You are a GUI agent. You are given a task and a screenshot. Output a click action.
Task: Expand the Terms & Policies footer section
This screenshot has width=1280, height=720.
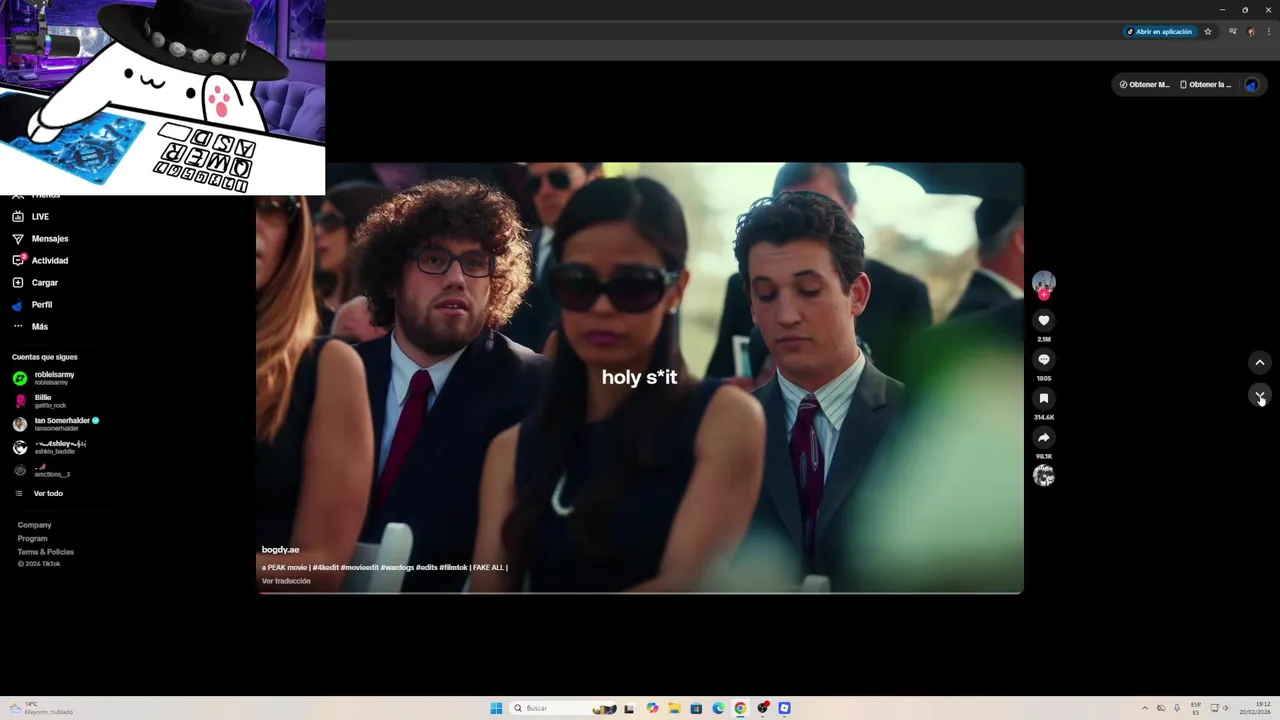(x=45, y=552)
